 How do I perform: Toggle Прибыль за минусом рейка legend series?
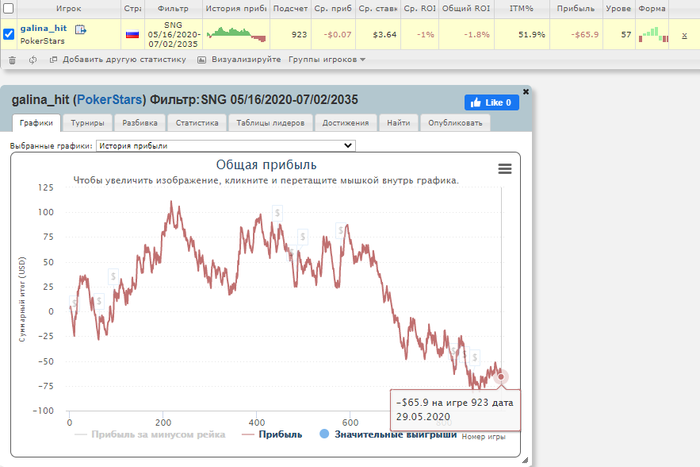coord(150,434)
